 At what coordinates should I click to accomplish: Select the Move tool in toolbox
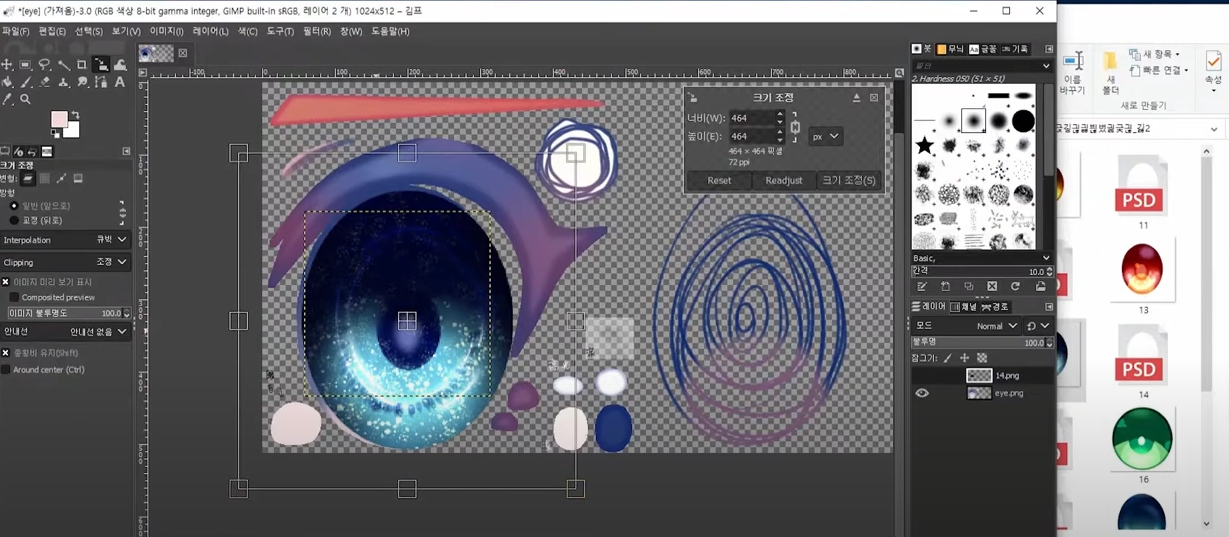pos(7,65)
